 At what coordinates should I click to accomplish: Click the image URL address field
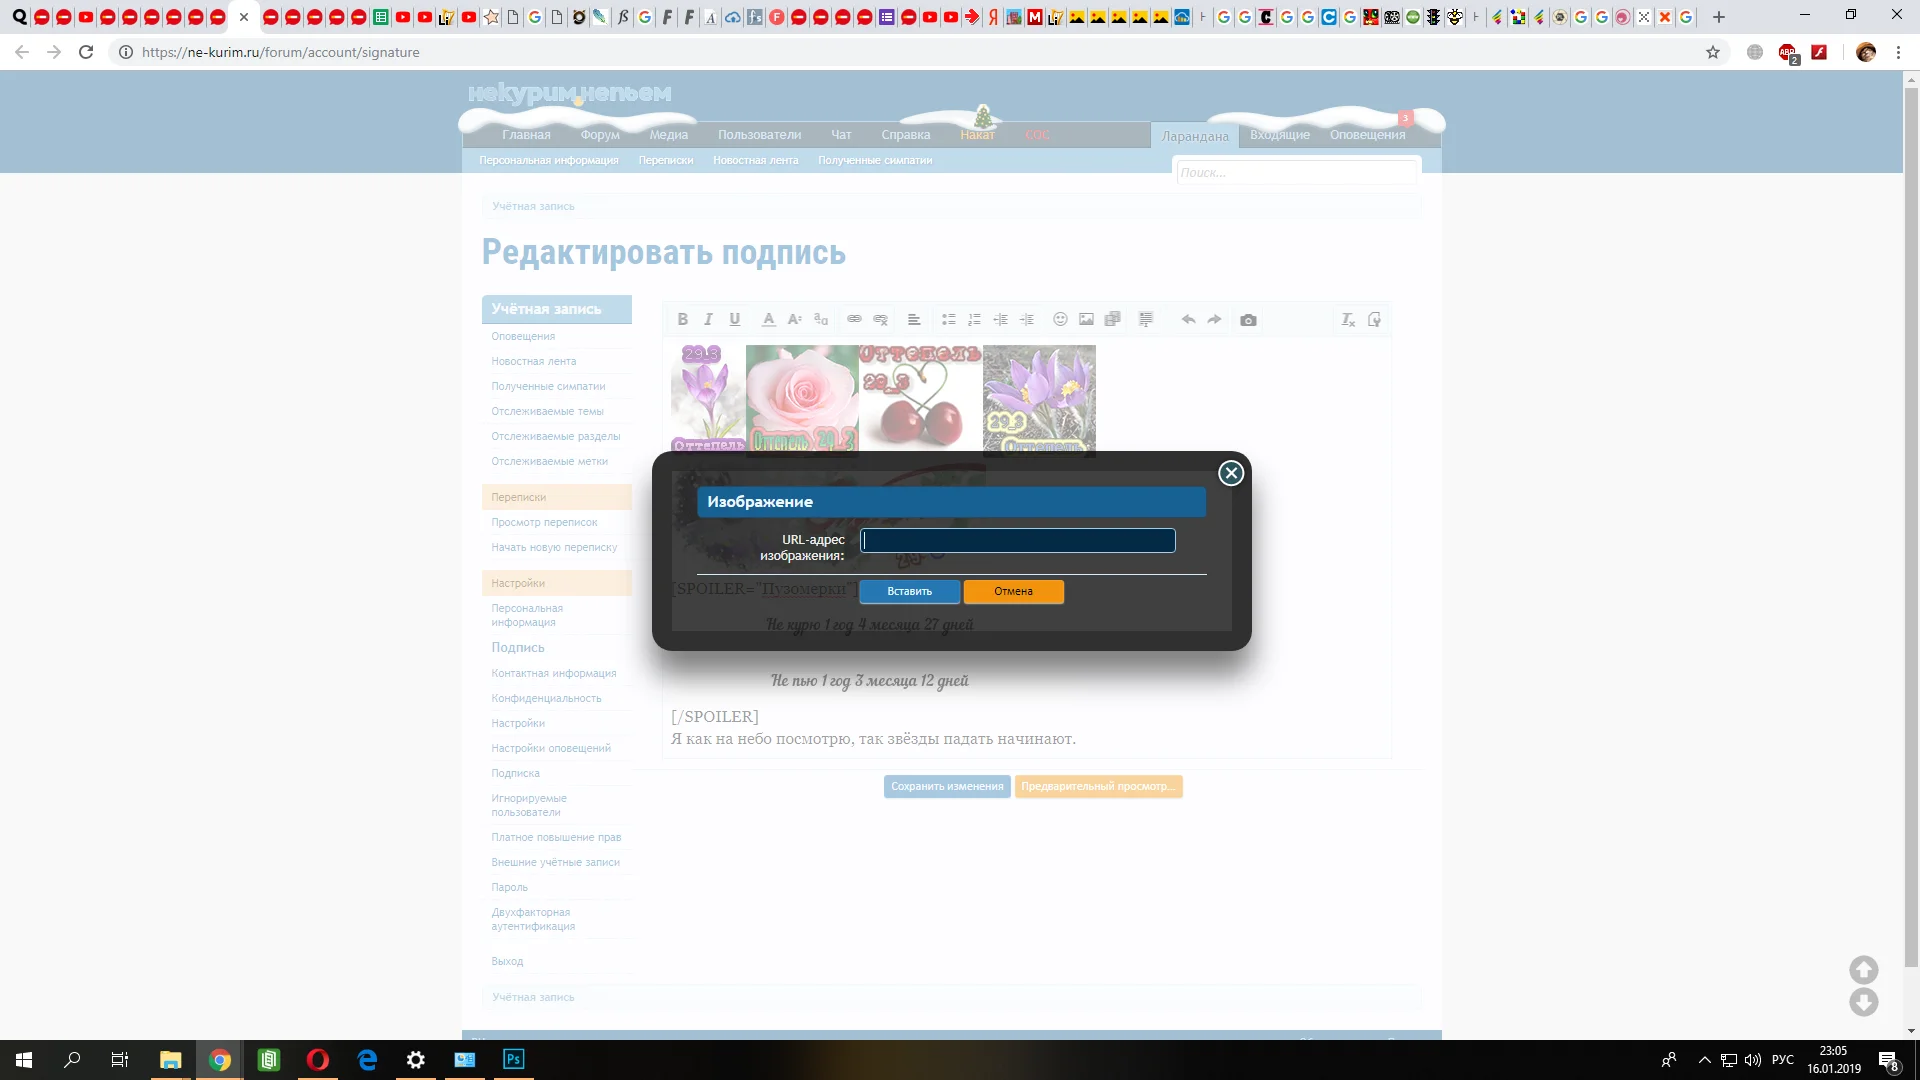point(1017,541)
